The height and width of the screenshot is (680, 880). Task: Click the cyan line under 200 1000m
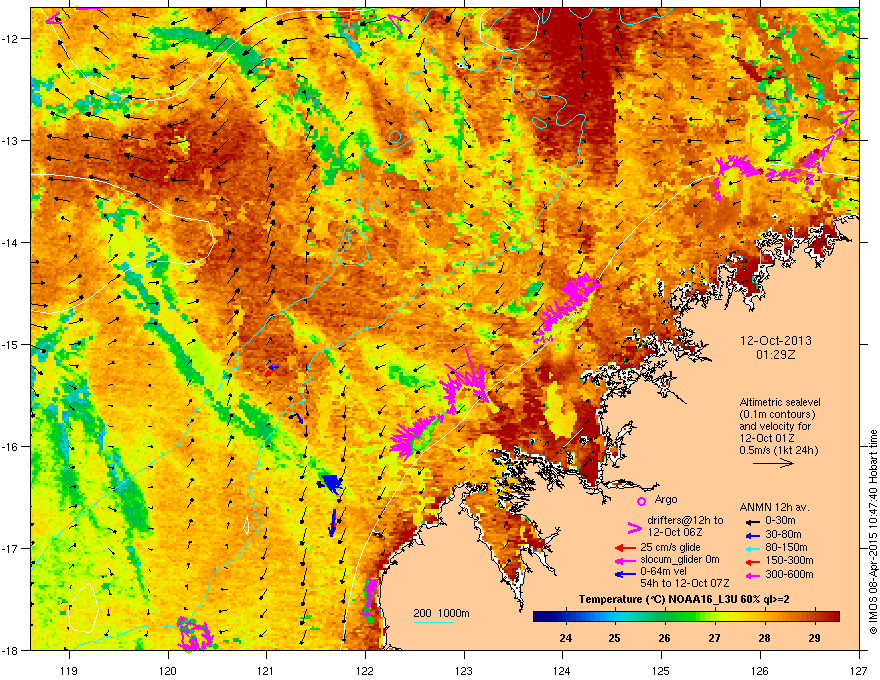(x=434, y=622)
